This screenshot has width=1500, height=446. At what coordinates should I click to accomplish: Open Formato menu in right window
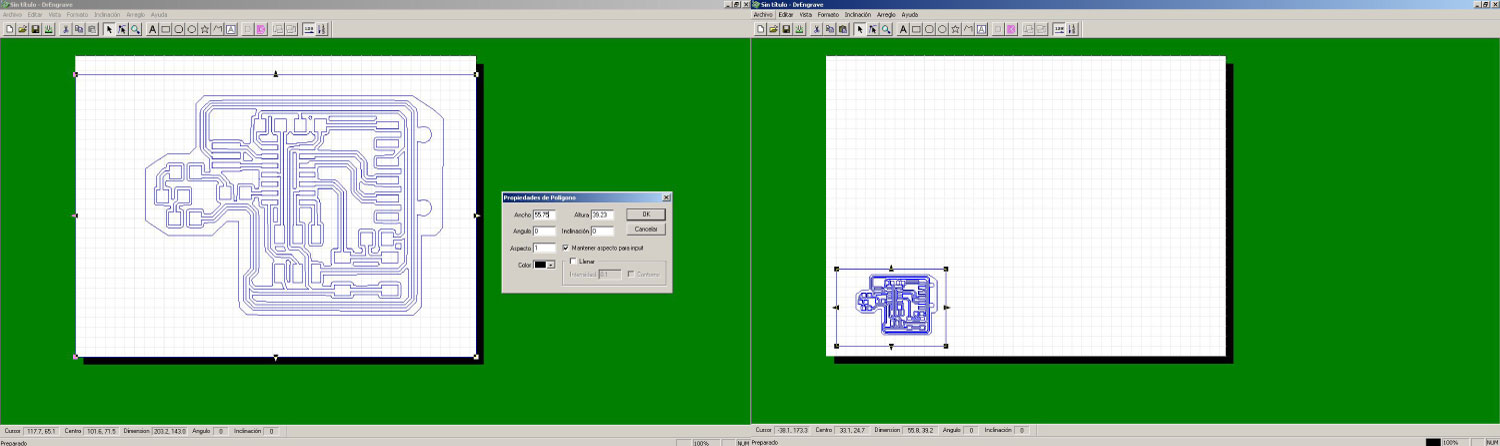pos(828,15)
